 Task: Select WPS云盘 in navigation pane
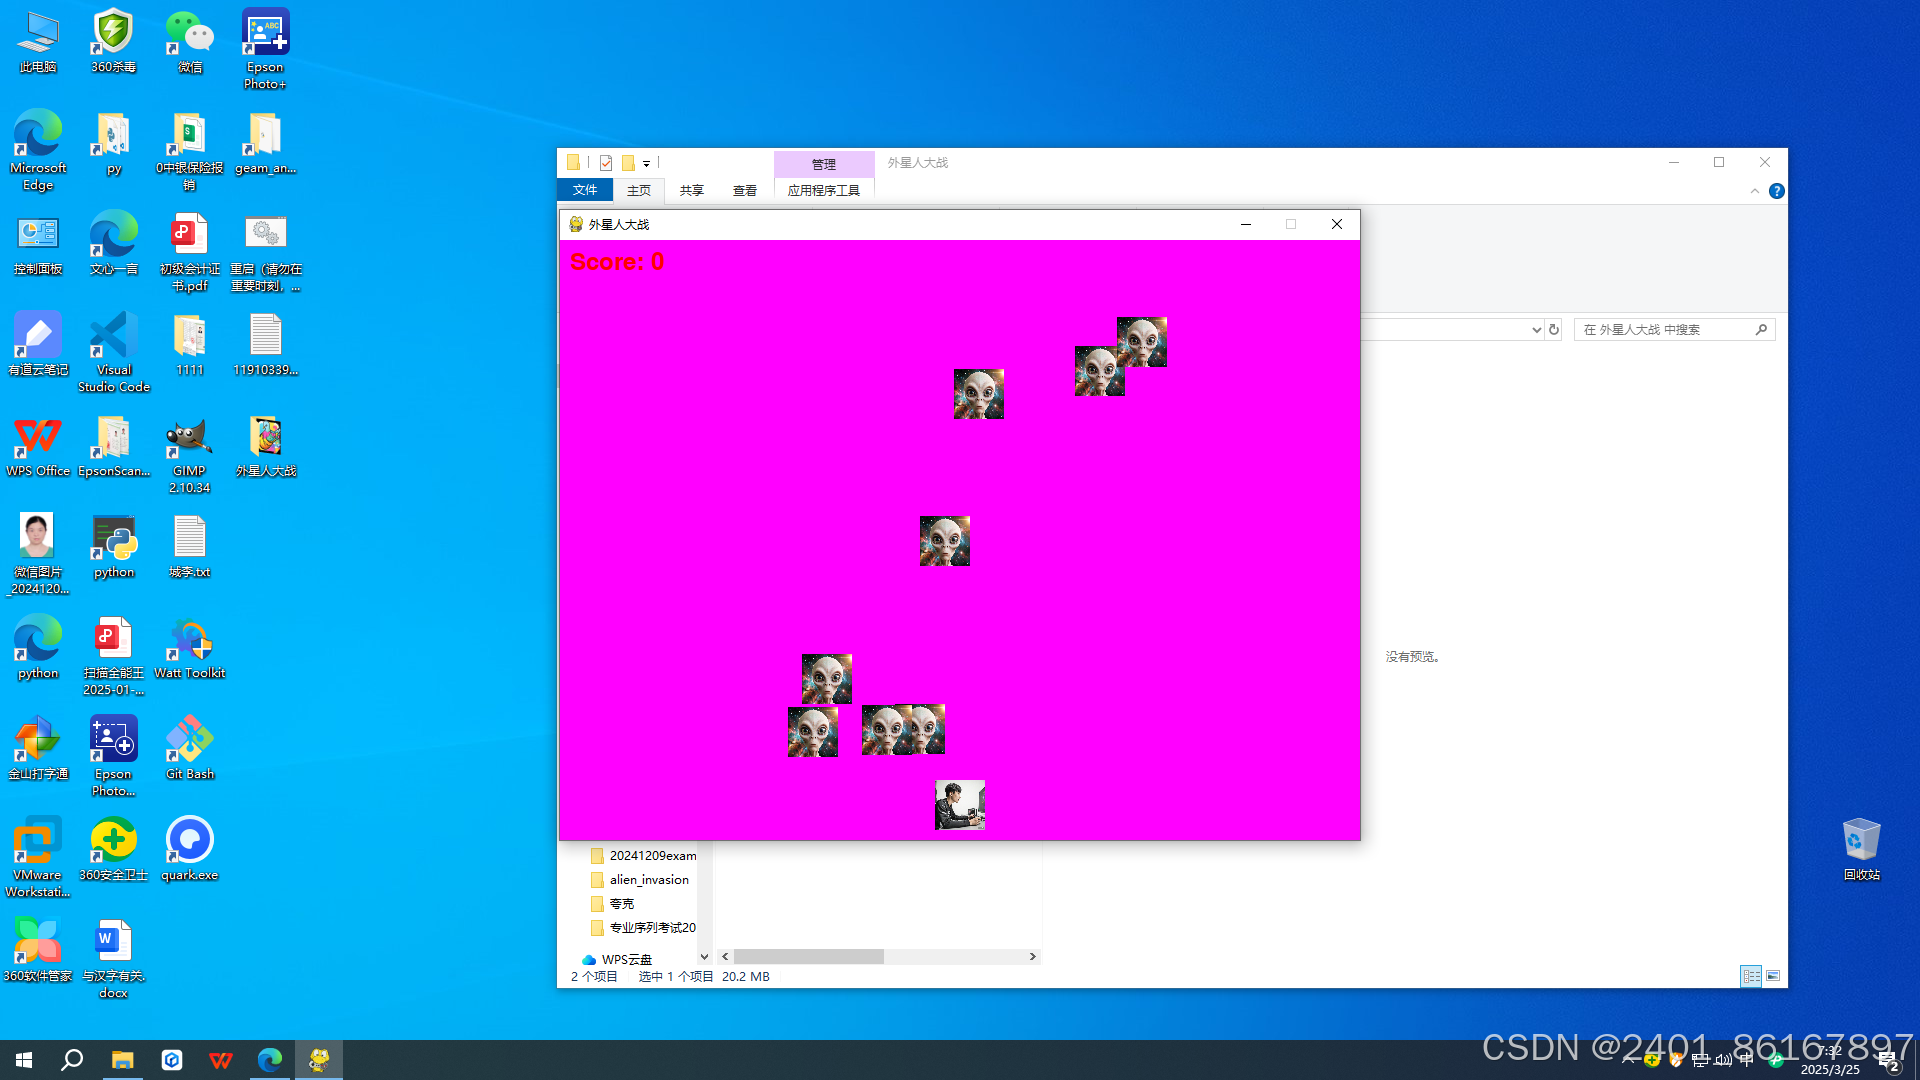pyautogui.click(x=626, y=959)
